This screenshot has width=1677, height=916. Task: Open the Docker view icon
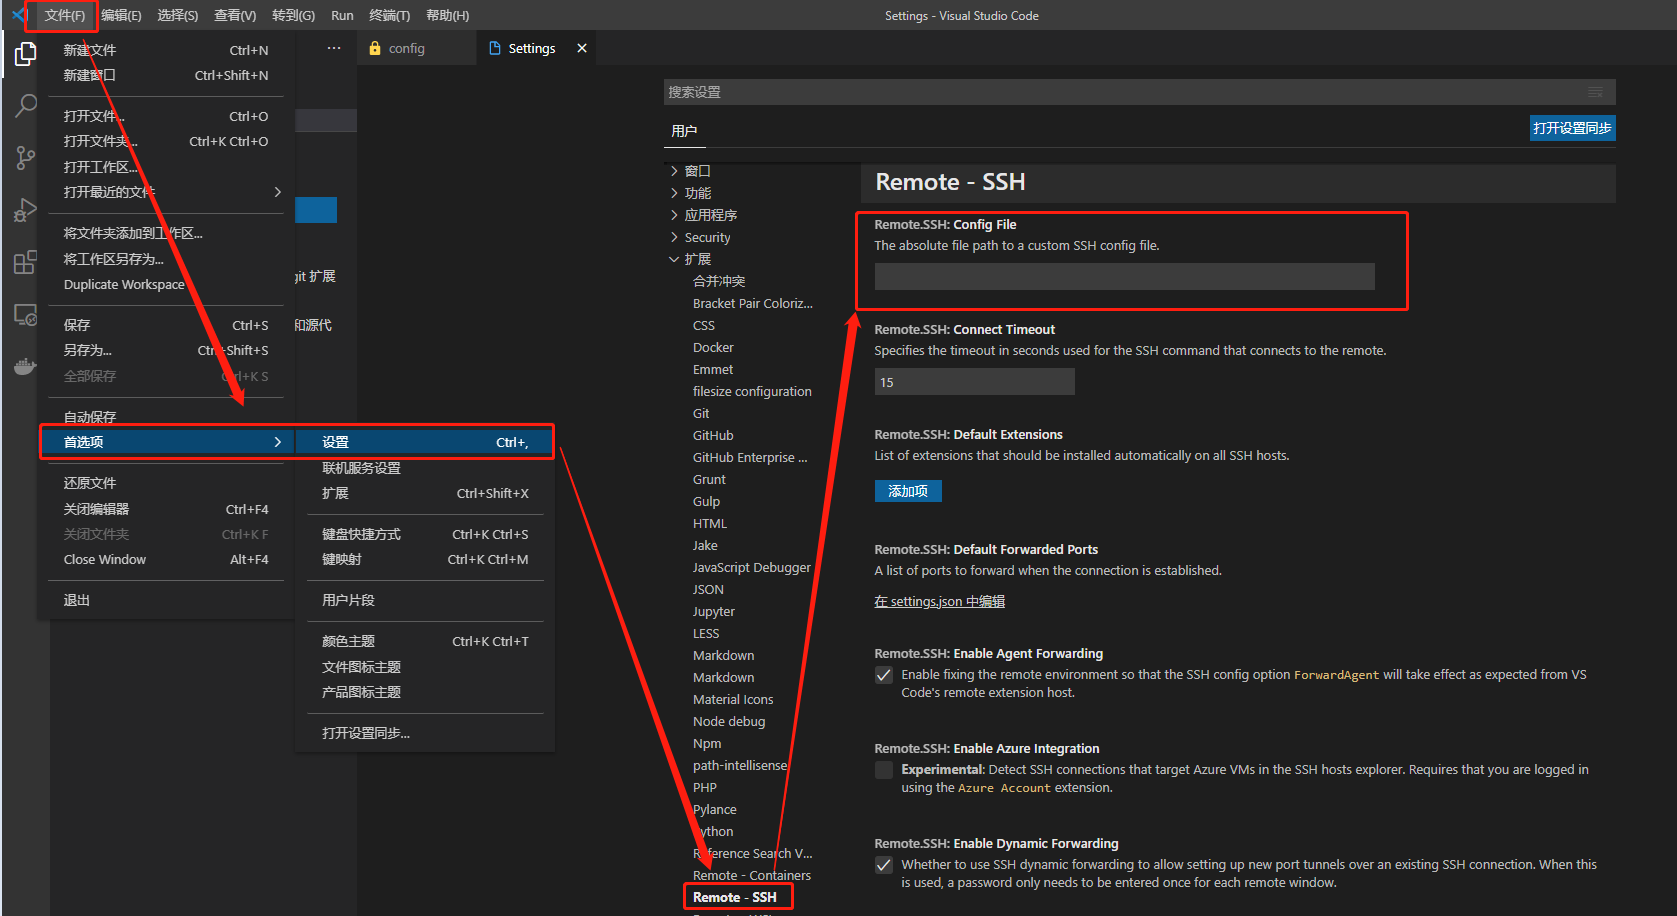(25, 366)
